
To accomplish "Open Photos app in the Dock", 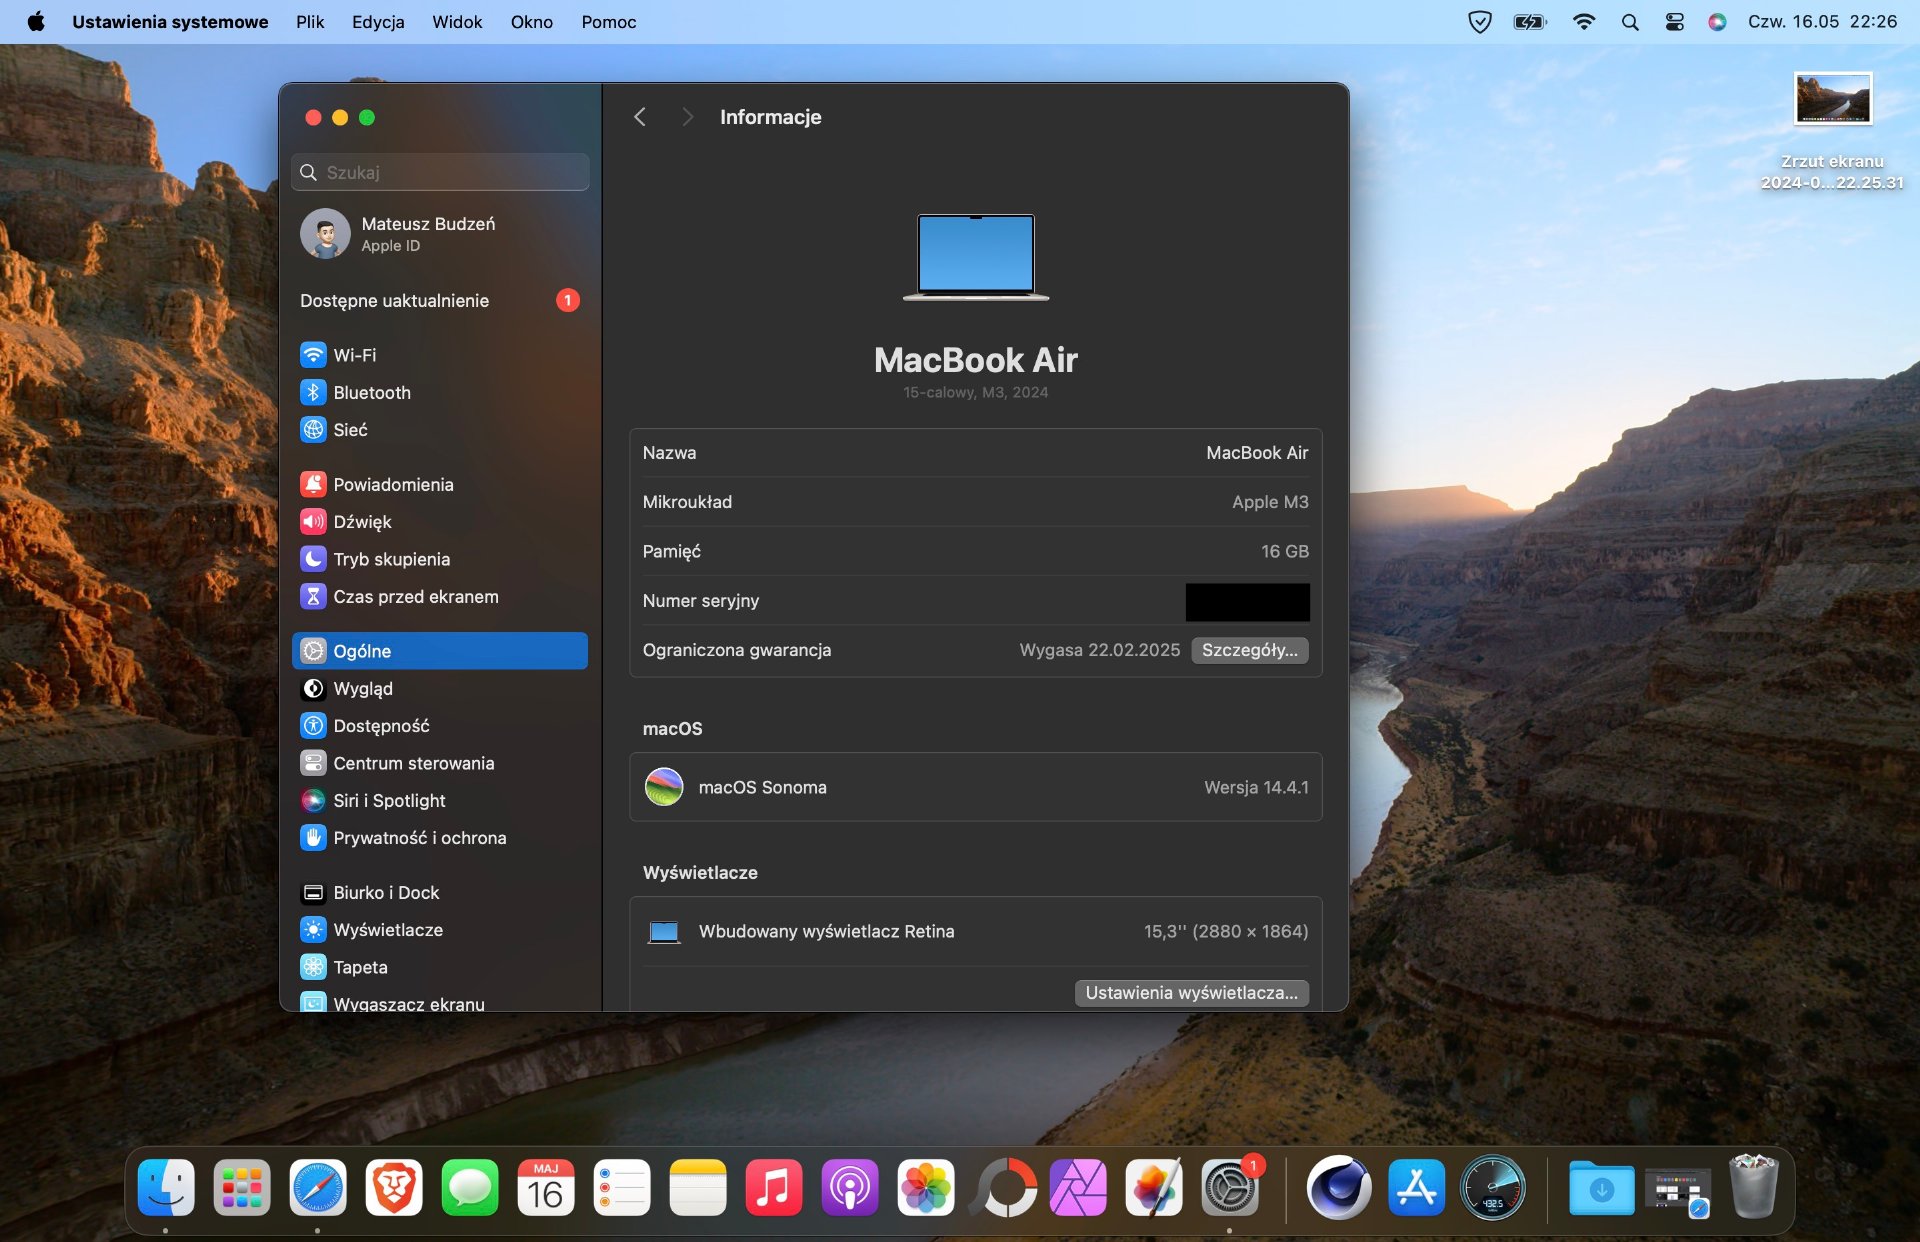I will (x=926, y=1188).
